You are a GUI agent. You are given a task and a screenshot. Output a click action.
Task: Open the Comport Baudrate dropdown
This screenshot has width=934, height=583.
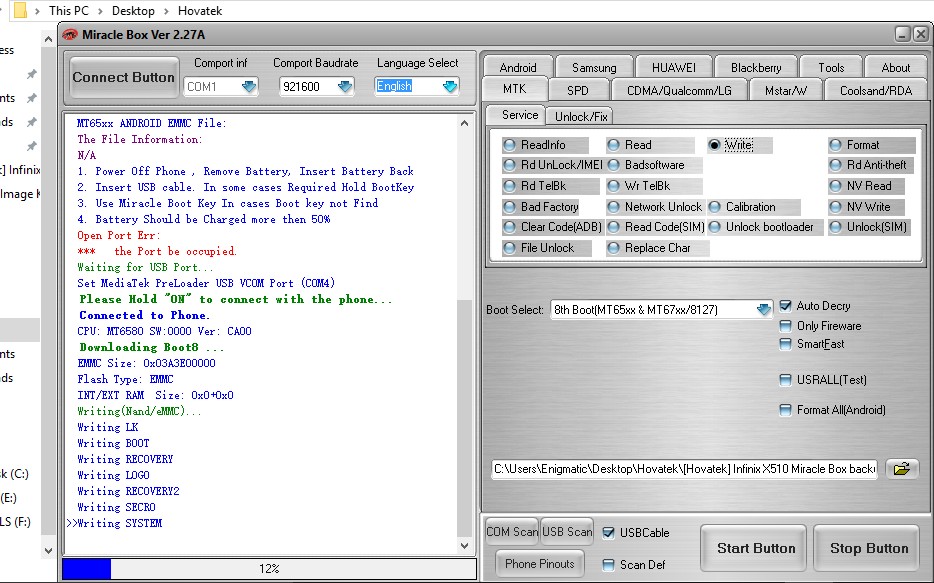tap(345, 87)
